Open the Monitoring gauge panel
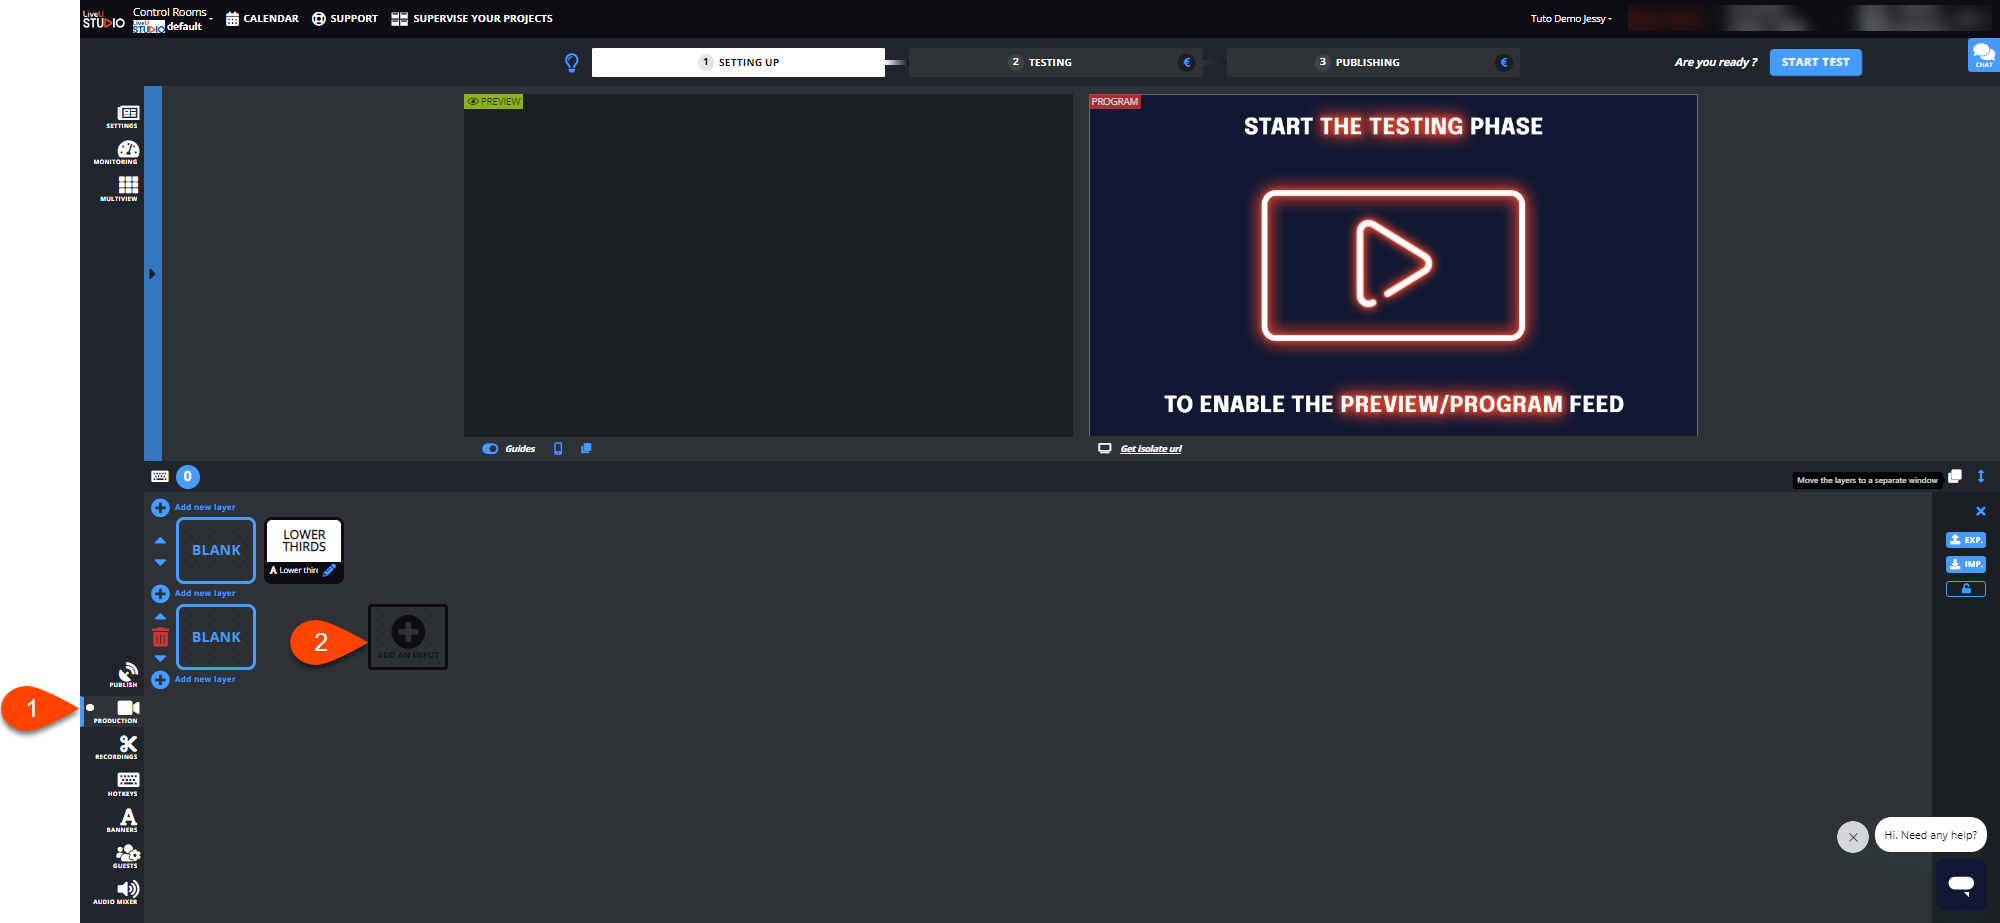2000x923 pixels. 126,152
